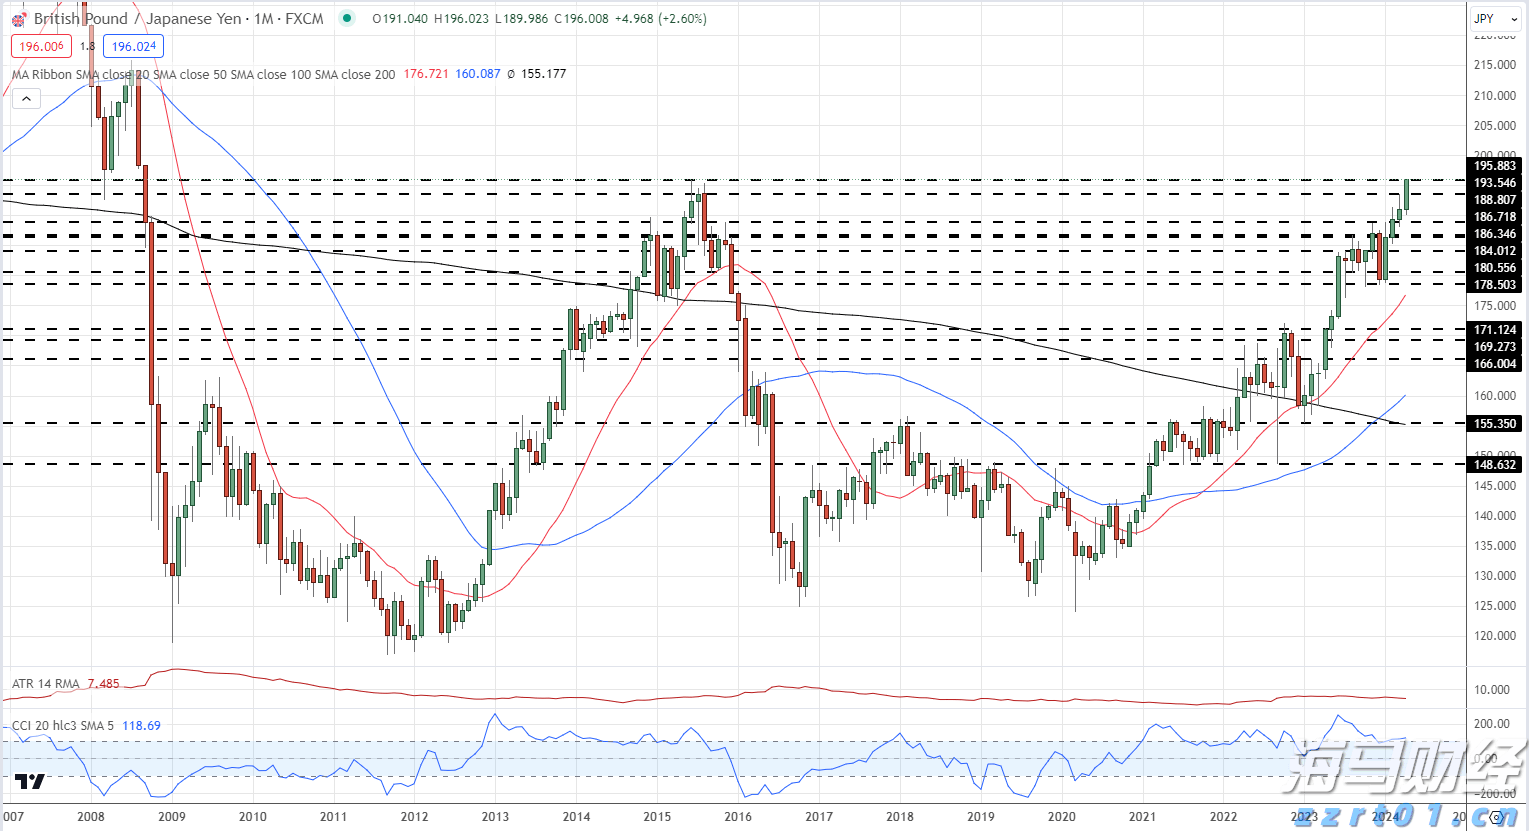Click the MA value 176.721
The height and width of the screenshot is (831, 1529).
[426, 74]
